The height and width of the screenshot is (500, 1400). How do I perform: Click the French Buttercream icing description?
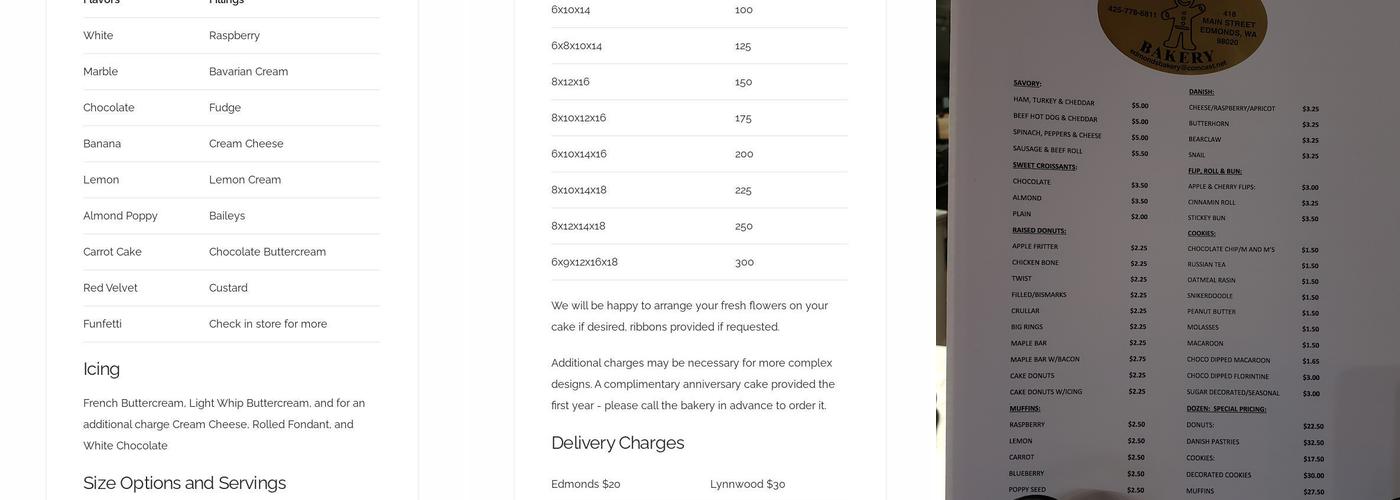(224, 424)
